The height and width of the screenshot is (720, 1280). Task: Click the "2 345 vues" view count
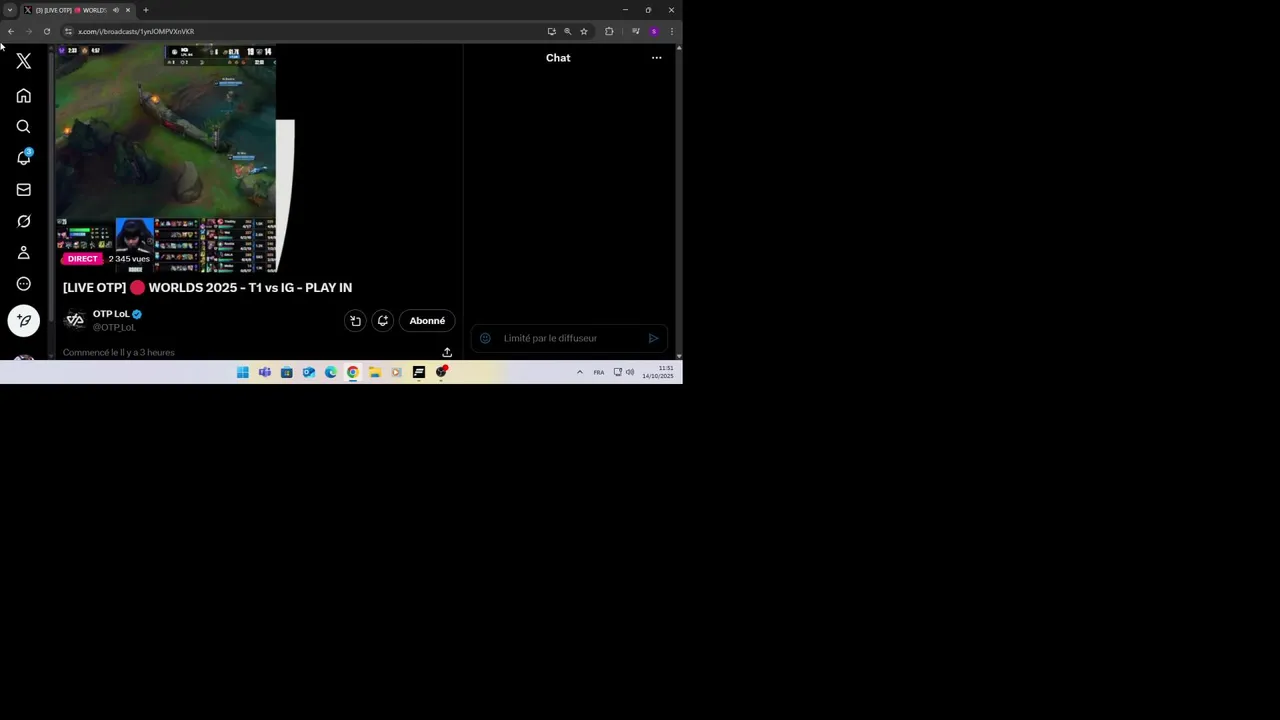(129, 259)
